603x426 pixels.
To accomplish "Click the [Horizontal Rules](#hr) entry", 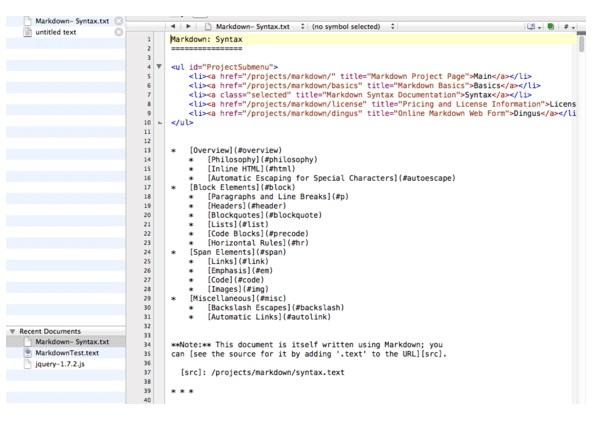I will 258,243.
